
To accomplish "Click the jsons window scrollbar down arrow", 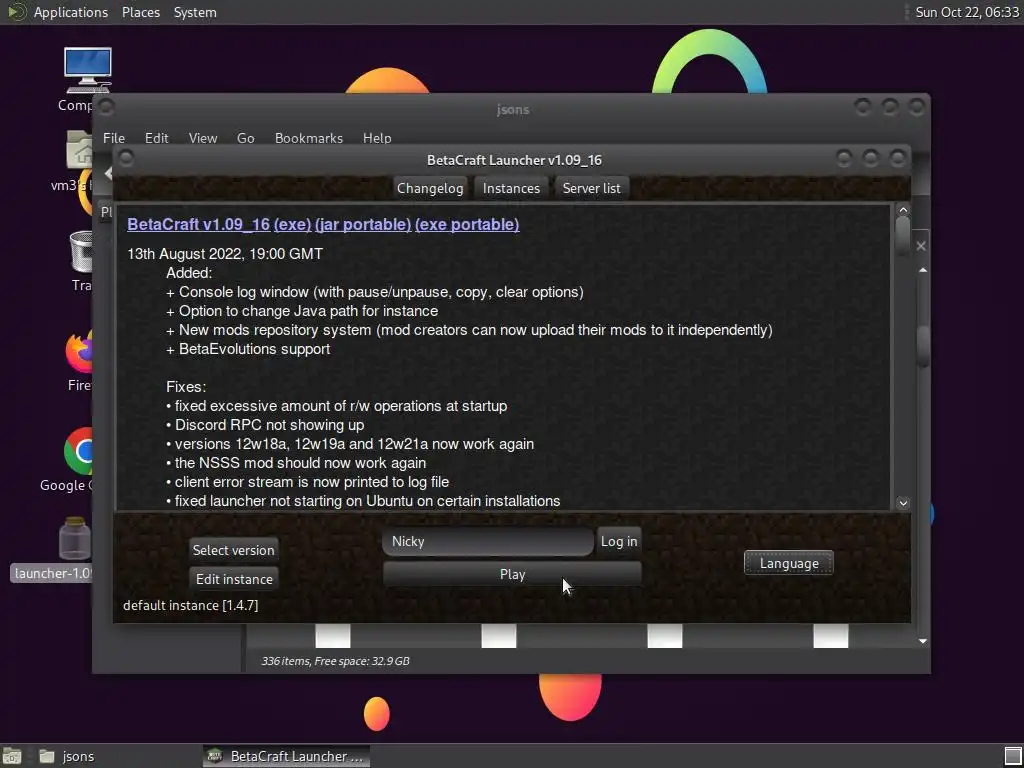I will pos(923,641).
